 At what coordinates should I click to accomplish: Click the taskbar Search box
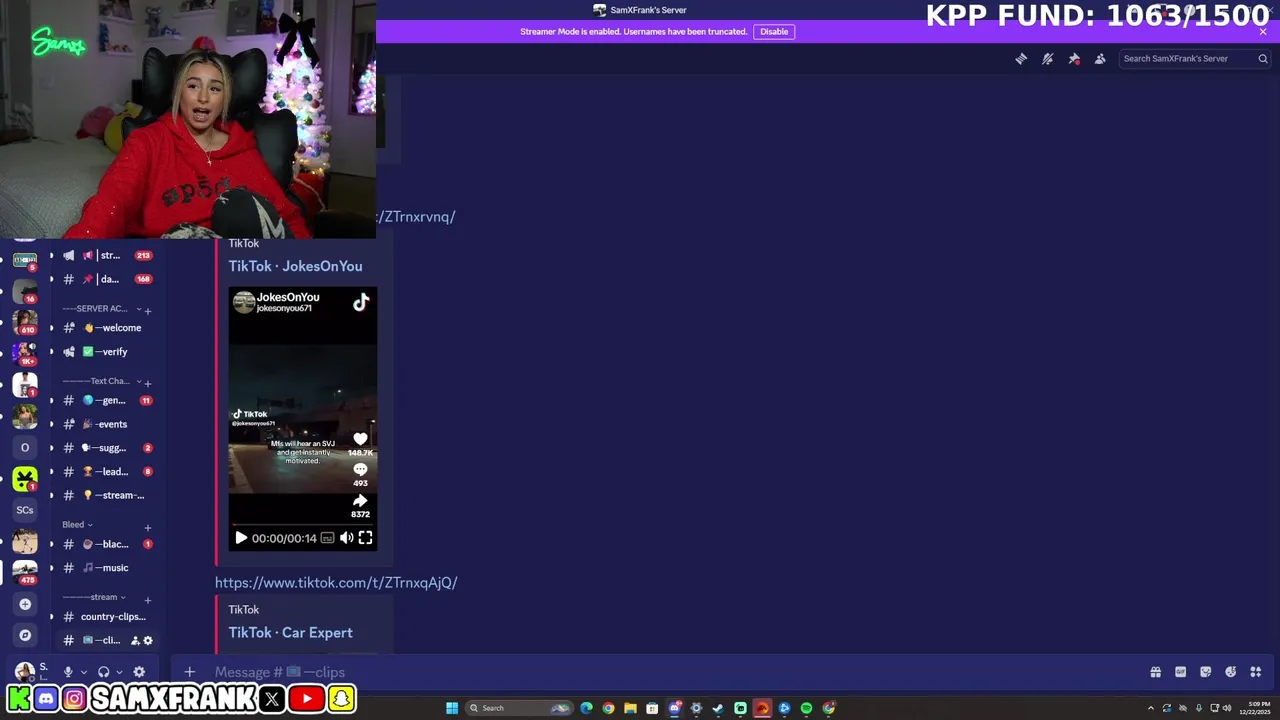pyautogui.click(x=520, y=708)
